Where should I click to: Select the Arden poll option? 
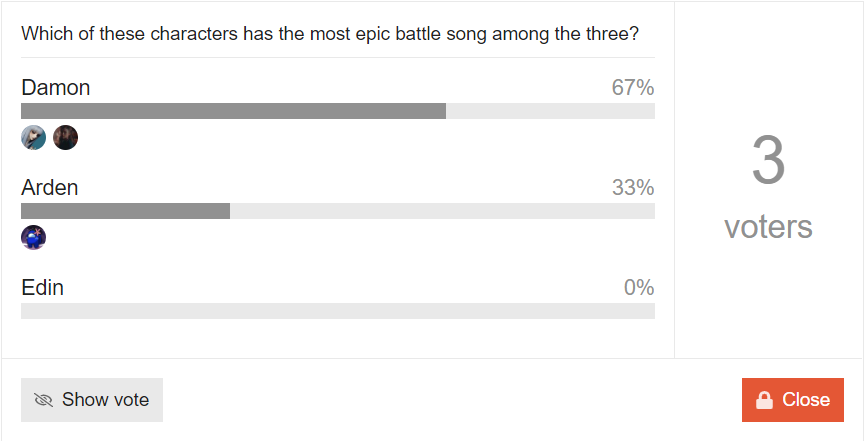50,187
